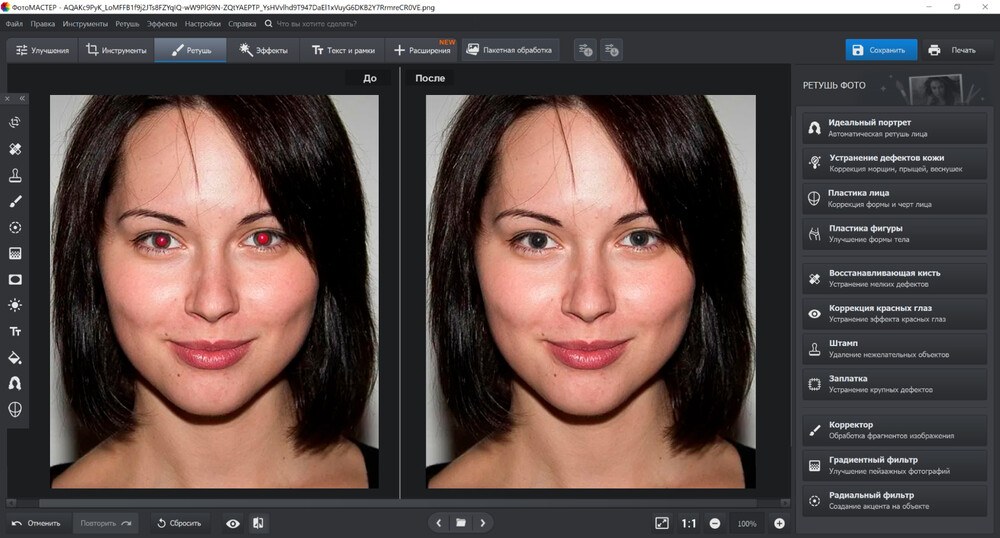This screenshot has width=1000, height=538.
Task: Open the Эффекты menu in menu bar
Action: coord(160,22)
